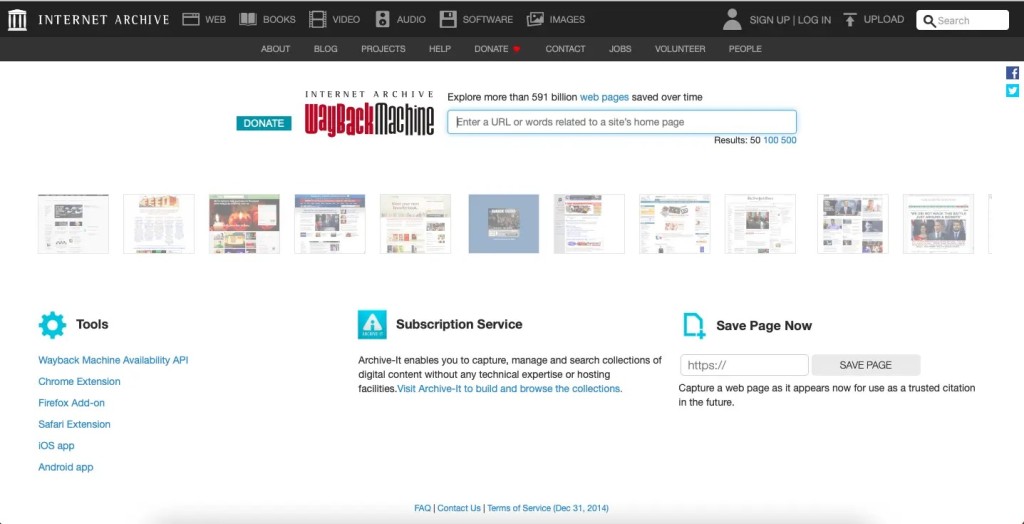Open the Software floppy disk icon

(448, 20)
